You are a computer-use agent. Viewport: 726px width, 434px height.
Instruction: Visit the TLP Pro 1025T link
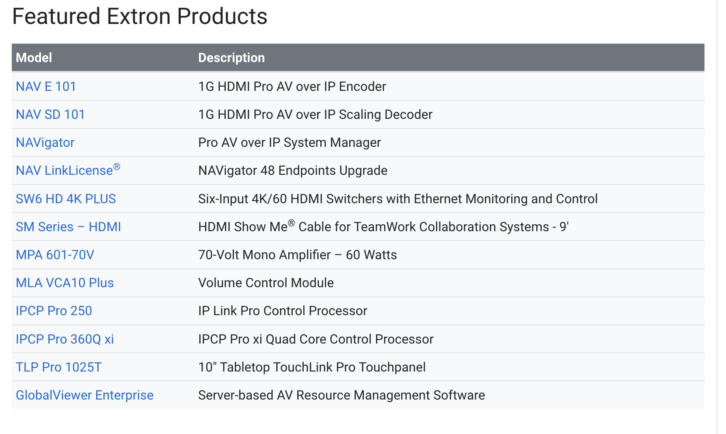[57, 367]
